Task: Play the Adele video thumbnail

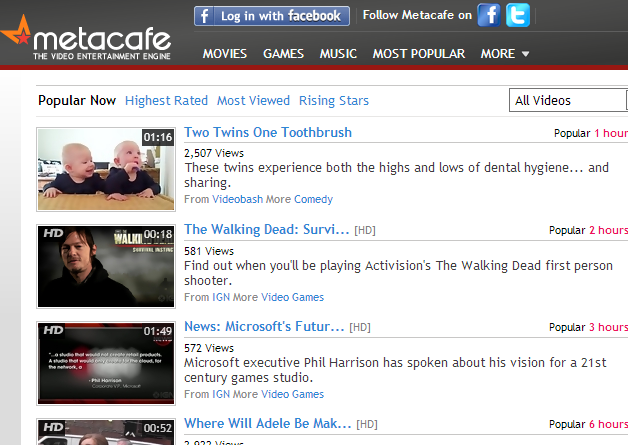Action: tap(106, 432)
